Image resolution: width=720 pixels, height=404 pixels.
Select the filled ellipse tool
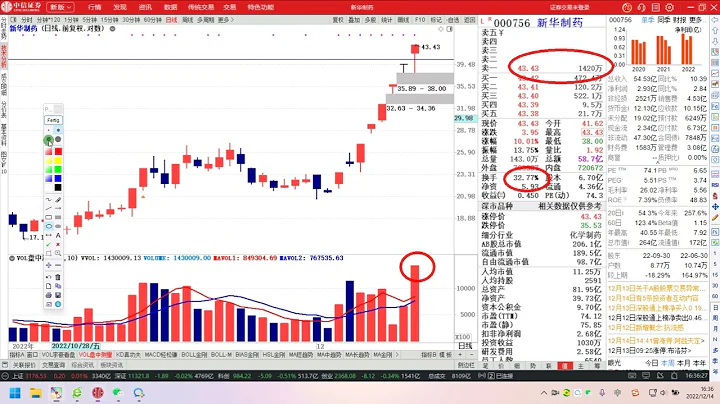pyautogui.click(x=58, y=226)
